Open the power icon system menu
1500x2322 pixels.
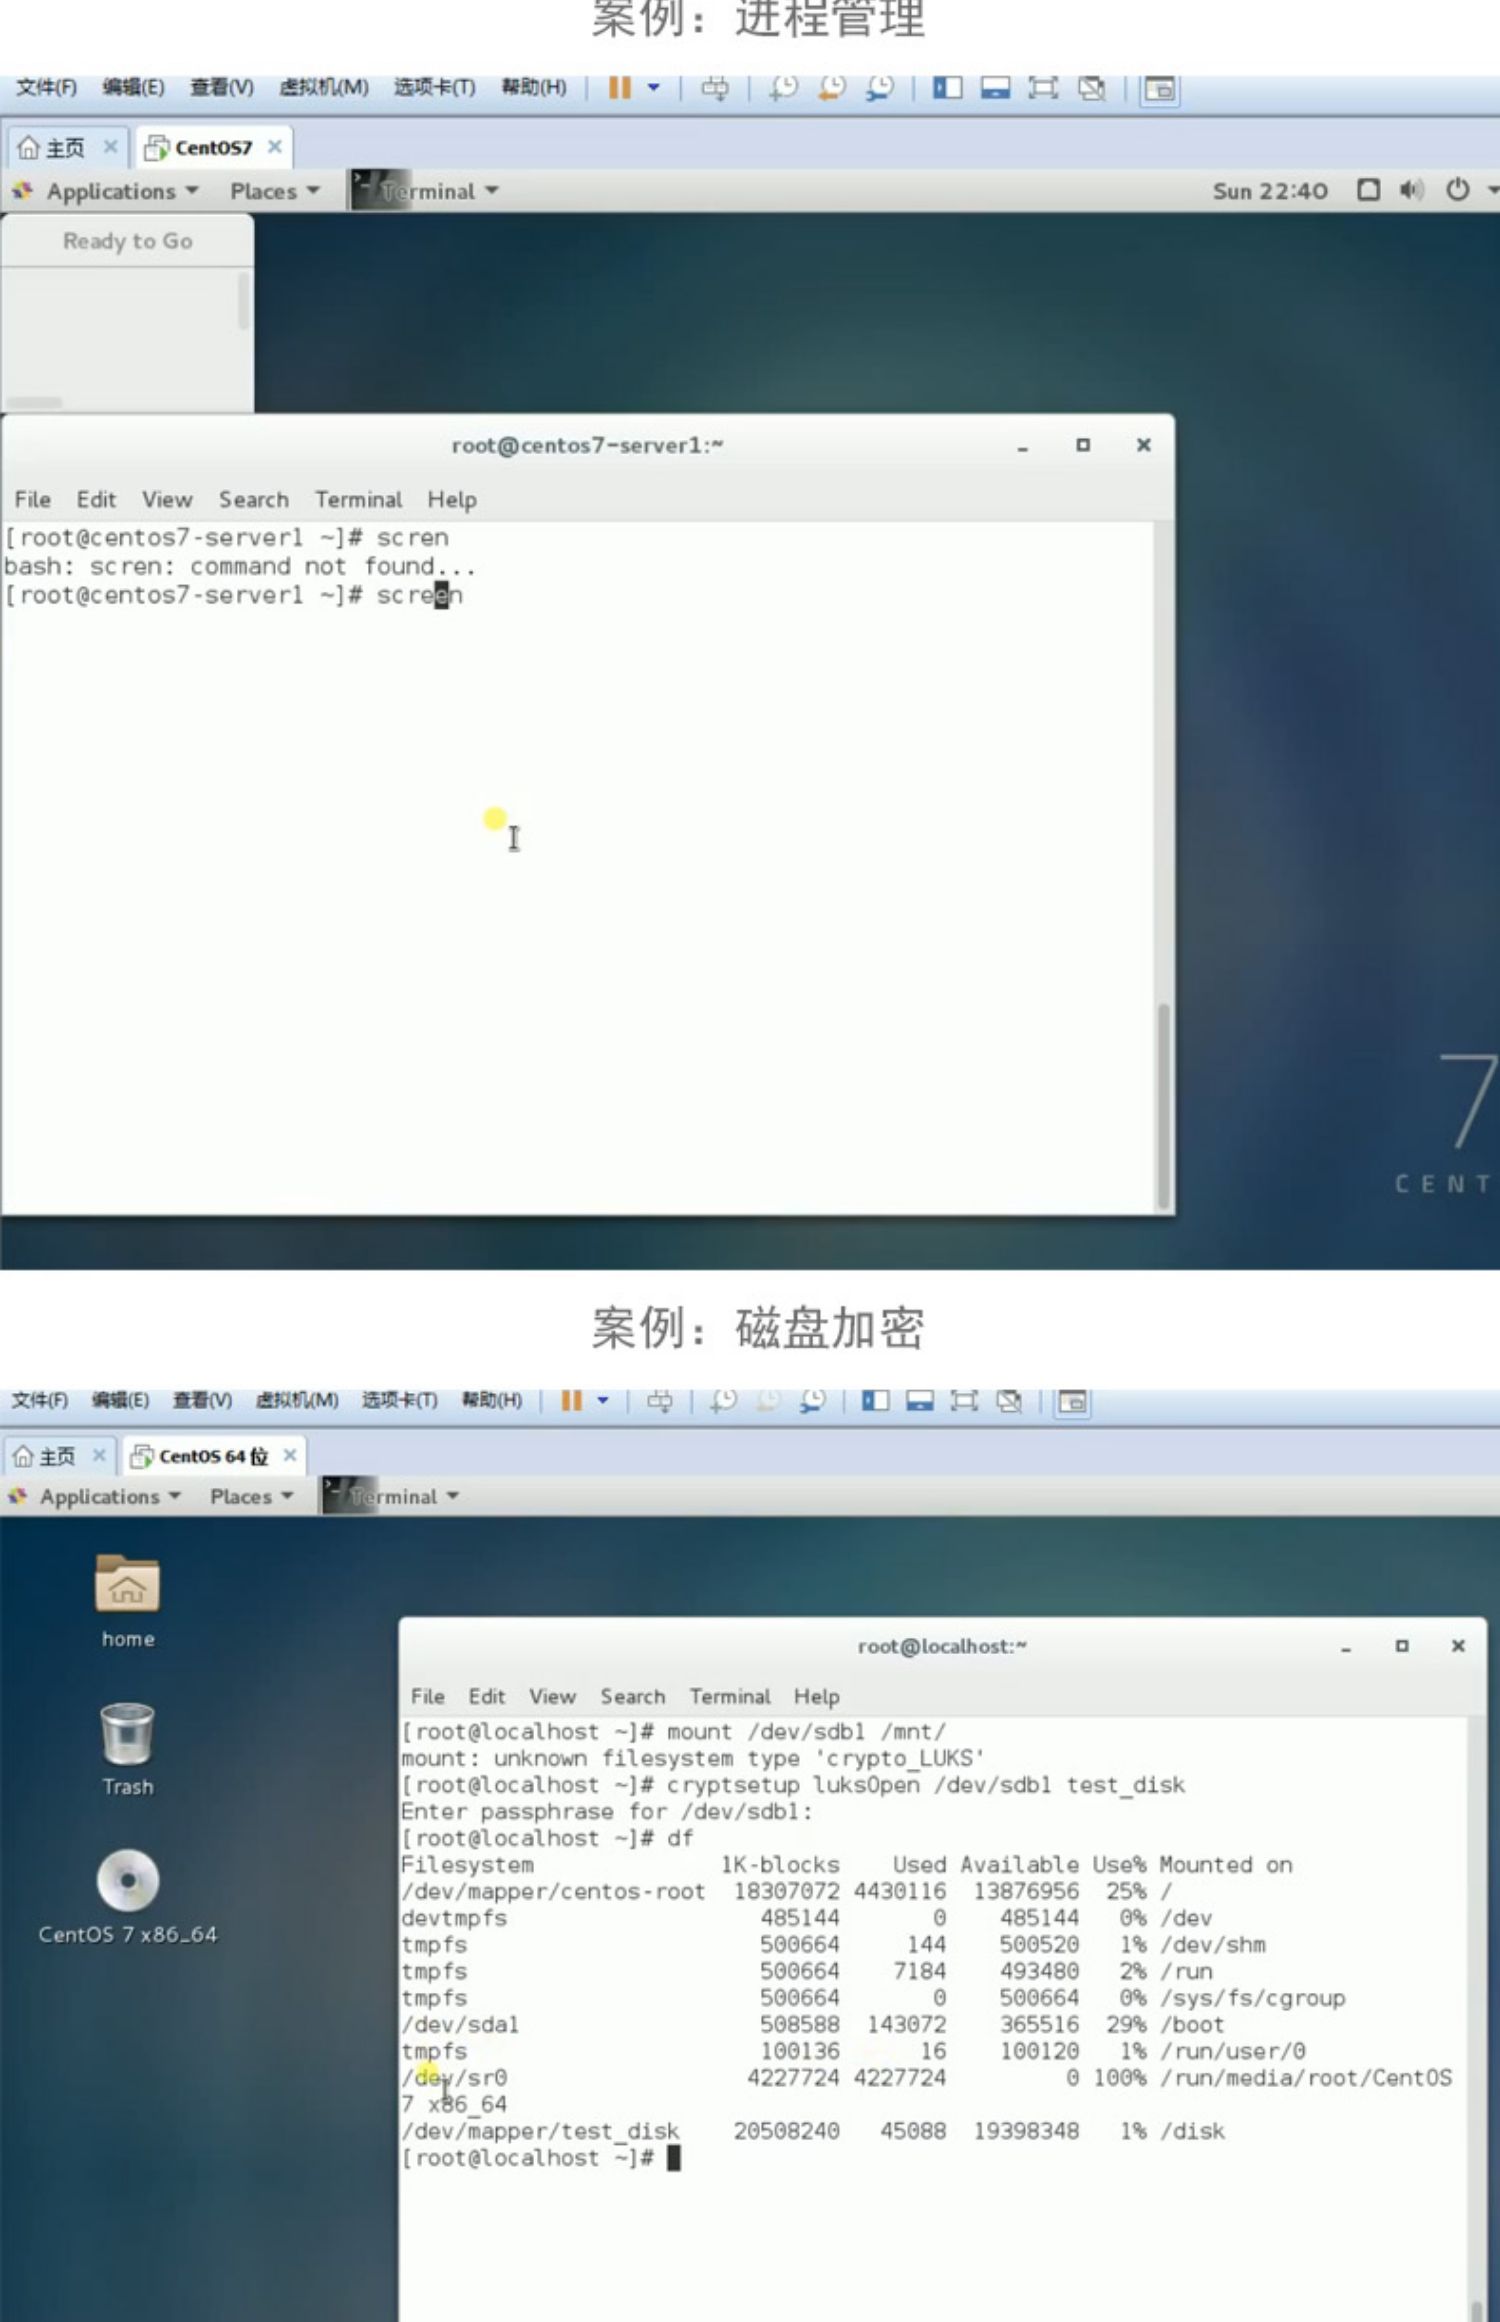1458,190
